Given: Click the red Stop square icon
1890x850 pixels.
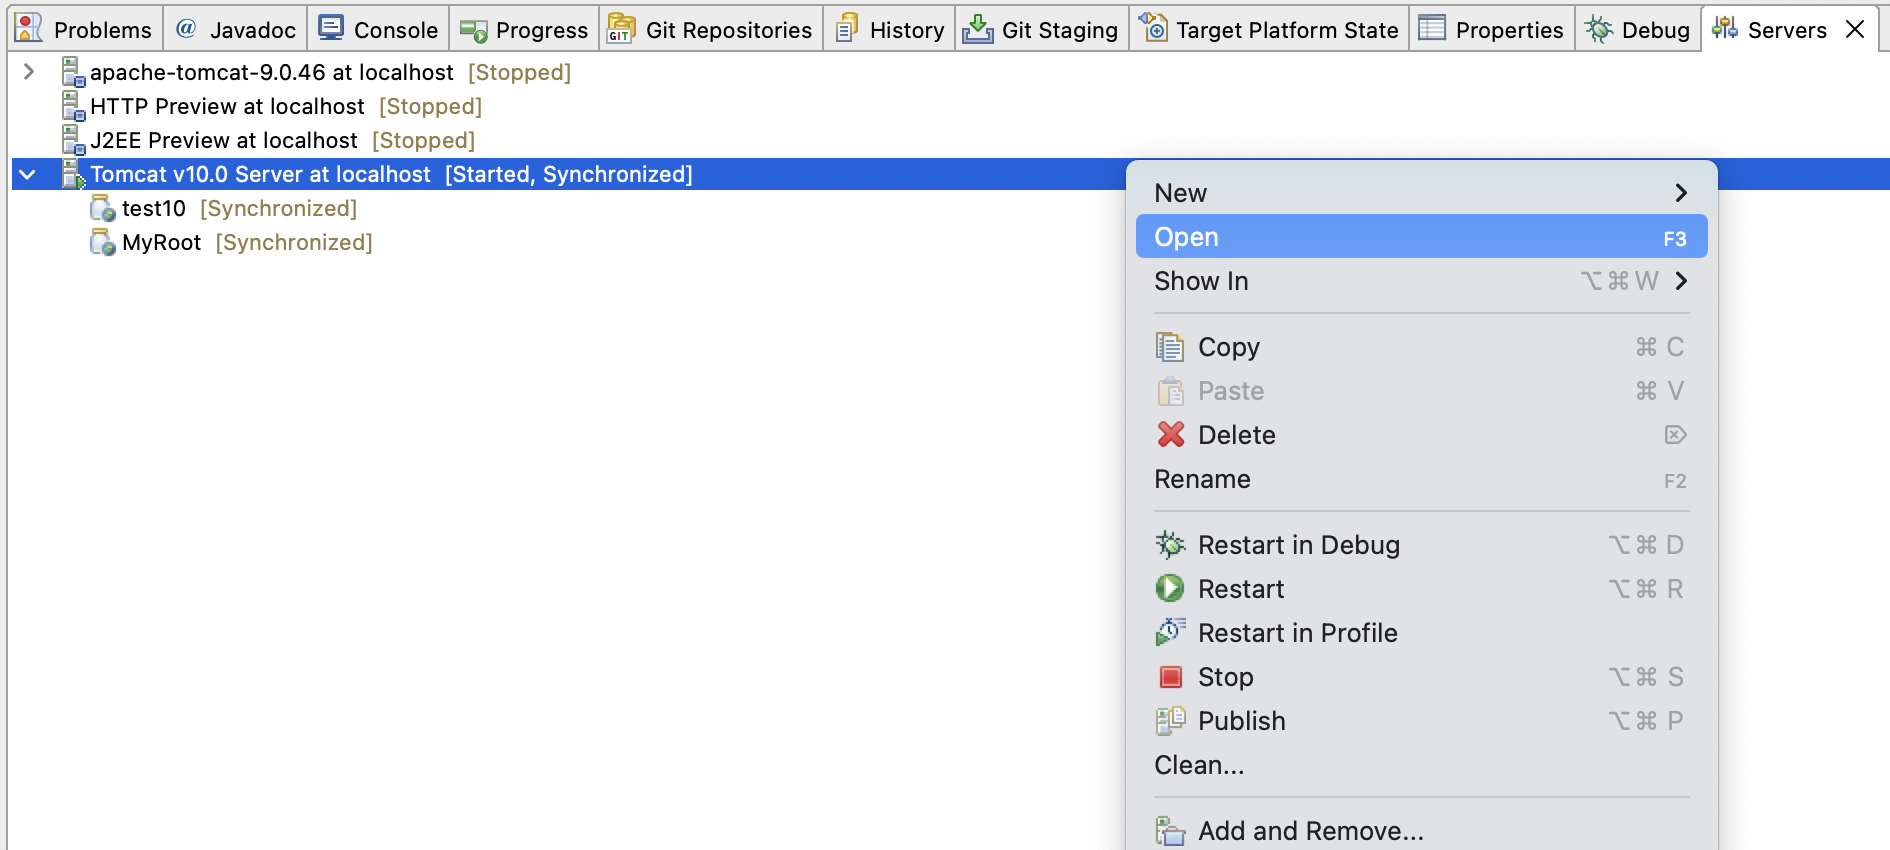Looking at the screenshot, I should 1170,677.
